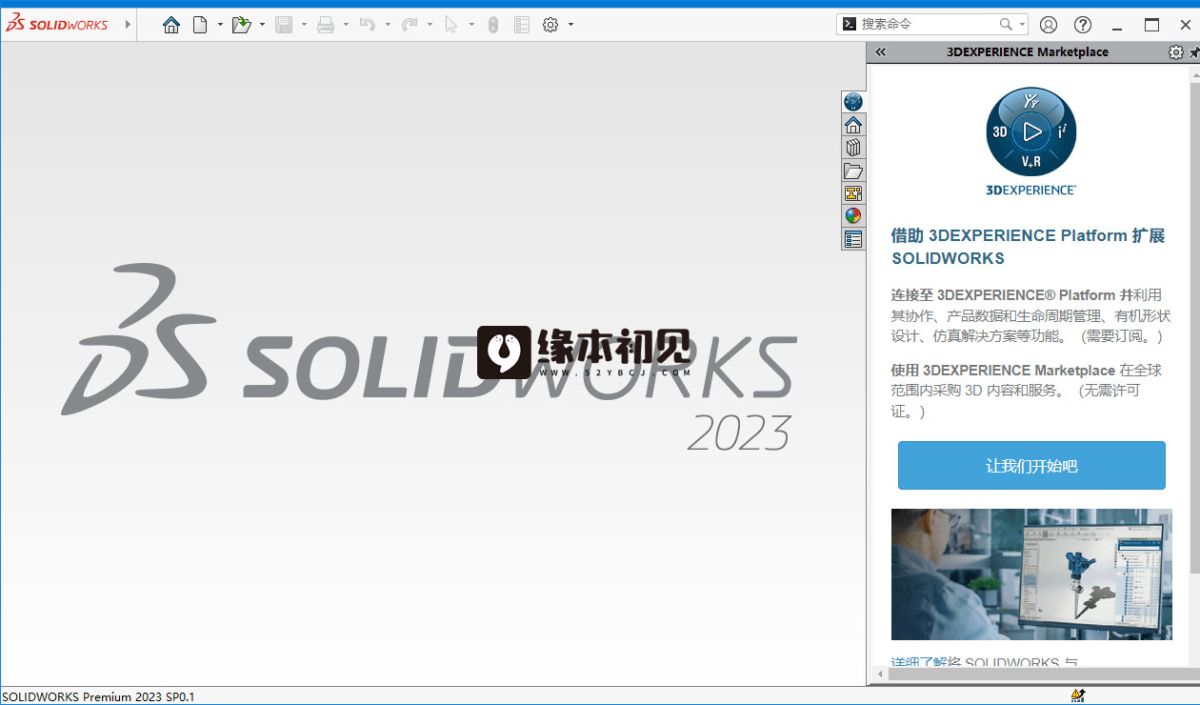Image resolution: width=1200 pixels, height=705 pixels.
Task: Collapse the task pane with double chevron
Action: (880, 52)
